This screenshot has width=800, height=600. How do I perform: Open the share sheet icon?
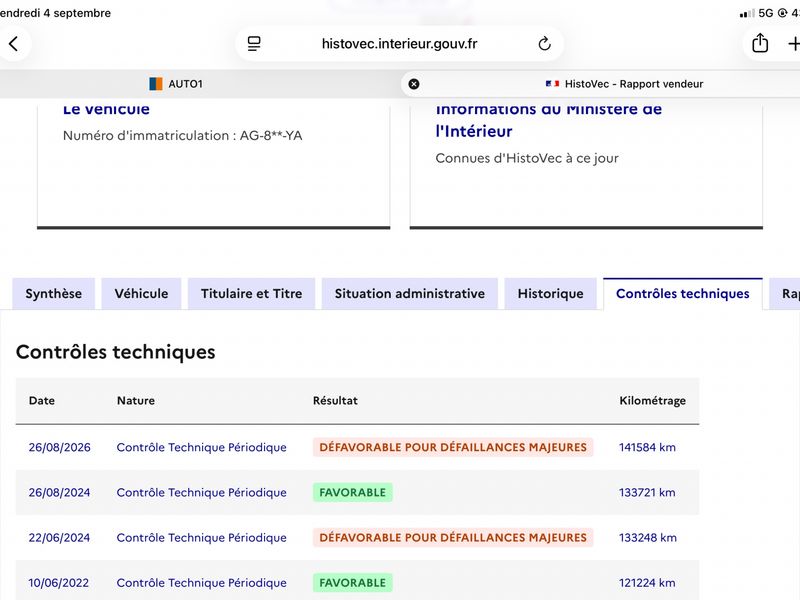(x=760, y=43)
